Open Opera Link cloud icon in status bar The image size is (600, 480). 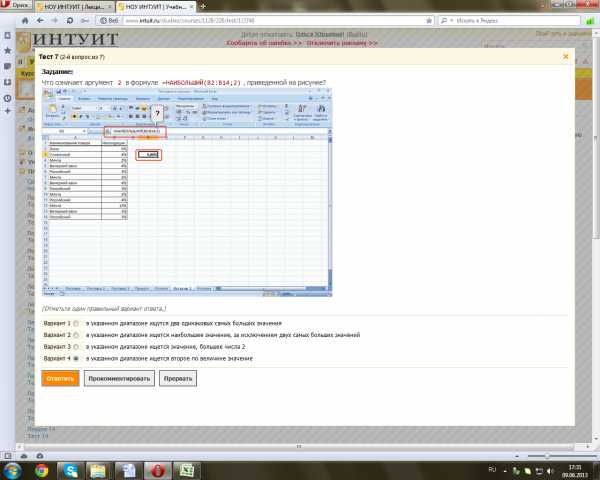(24, 456)
